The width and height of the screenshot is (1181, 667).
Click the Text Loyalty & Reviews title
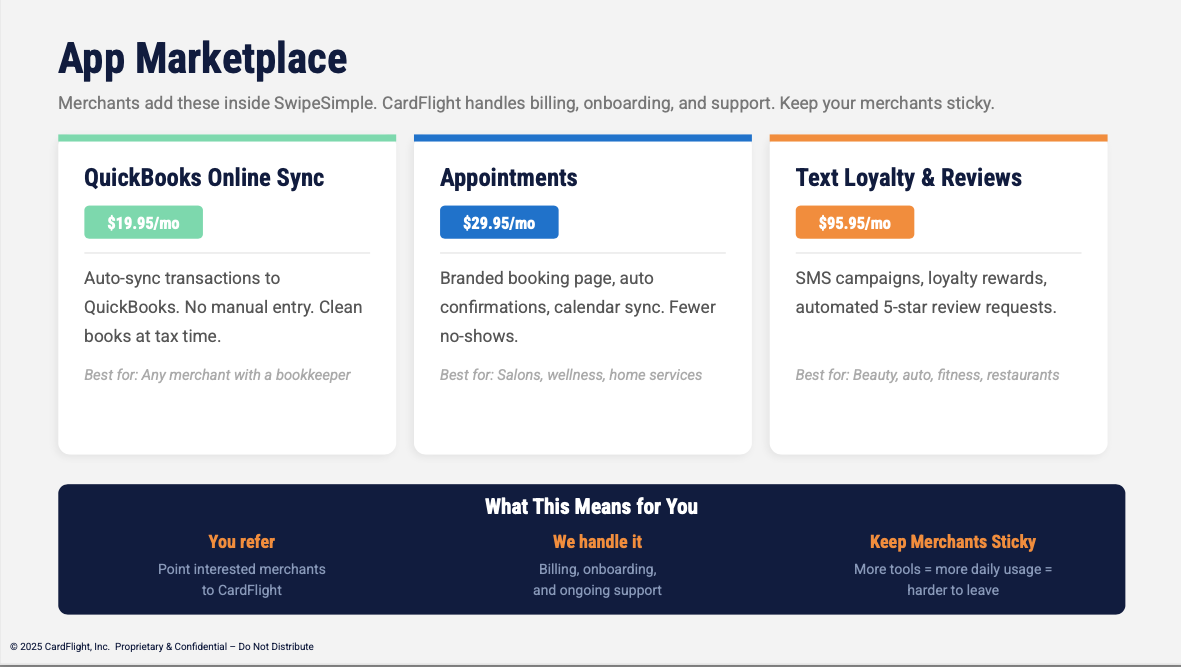click(x=908, y=178)
